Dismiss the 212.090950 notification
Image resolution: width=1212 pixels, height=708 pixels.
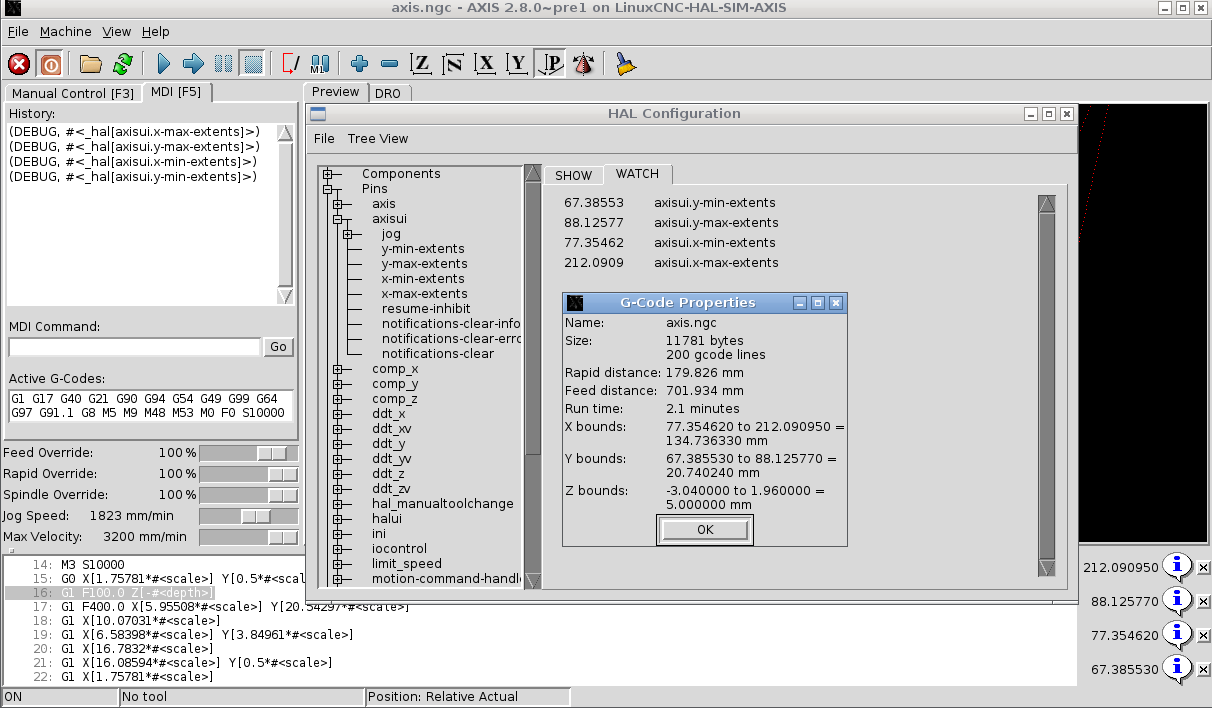(1204, 568)
